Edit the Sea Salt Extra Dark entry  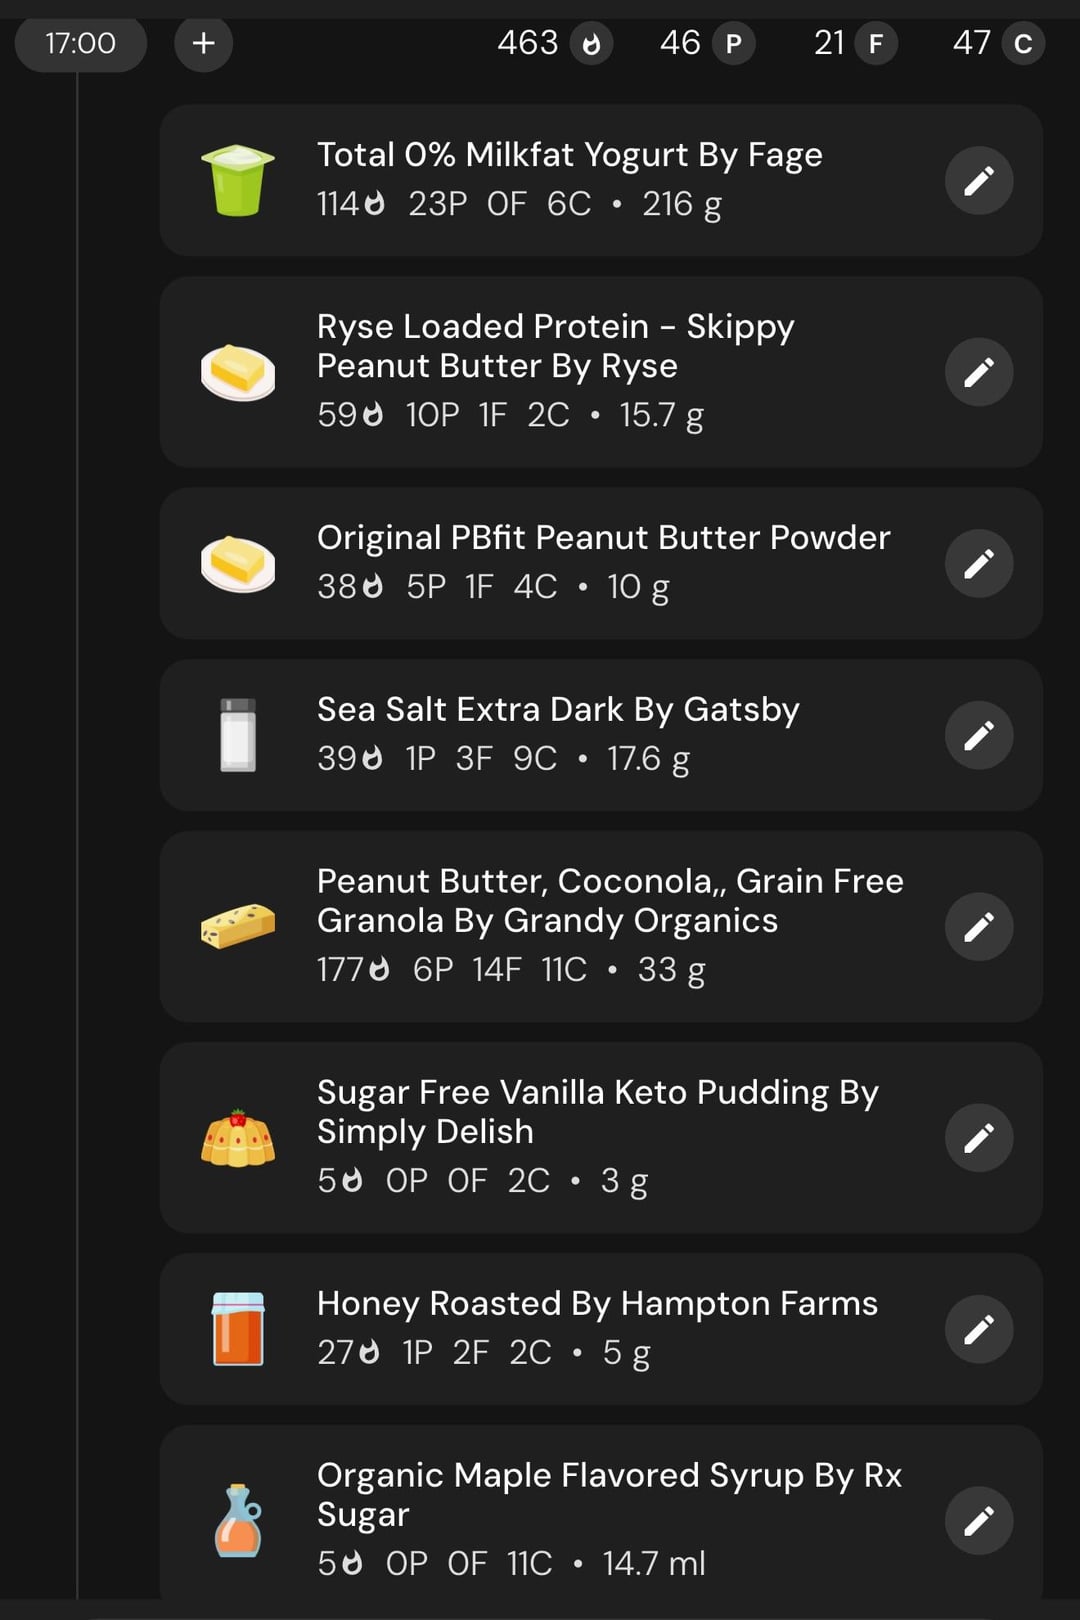979,735
